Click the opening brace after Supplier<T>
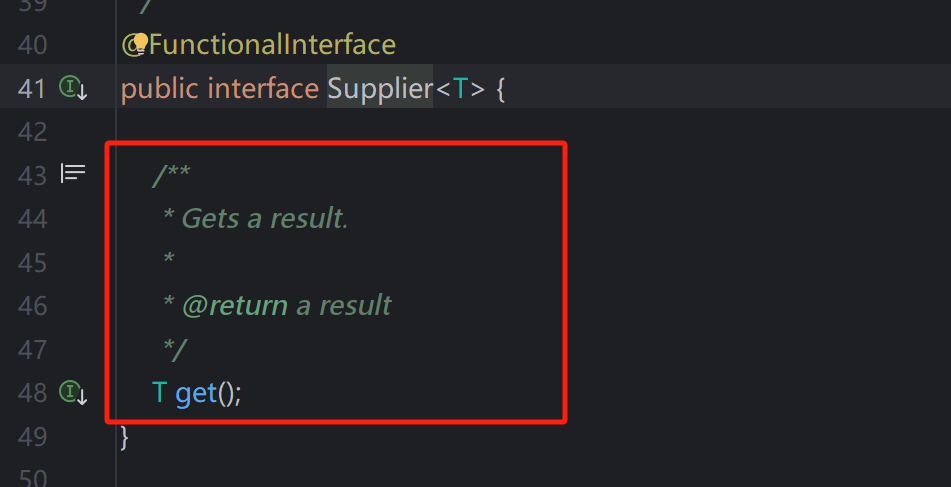951x487 pixels. coord(501,89)
